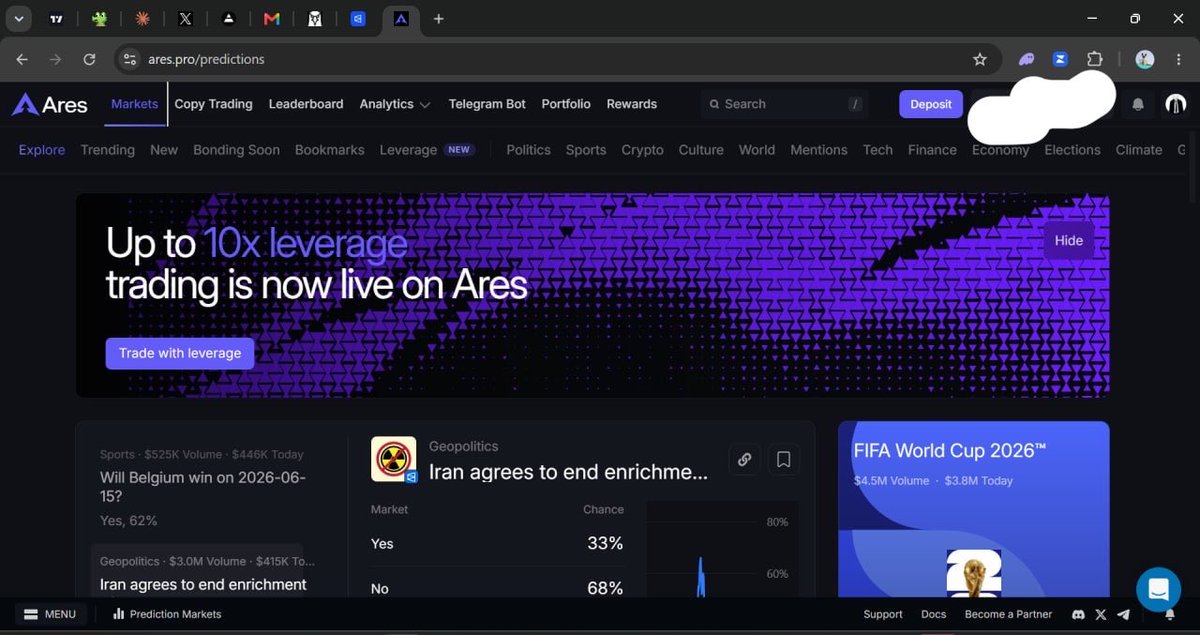Click the footer bell icon
The width and height of the screenshot is (1200, 635).
pyautogui.click(x=1170, y=615)
